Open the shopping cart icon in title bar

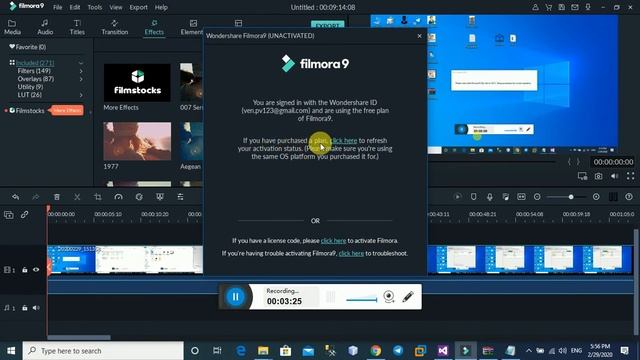pyautogui.click(x=549, y=7)
